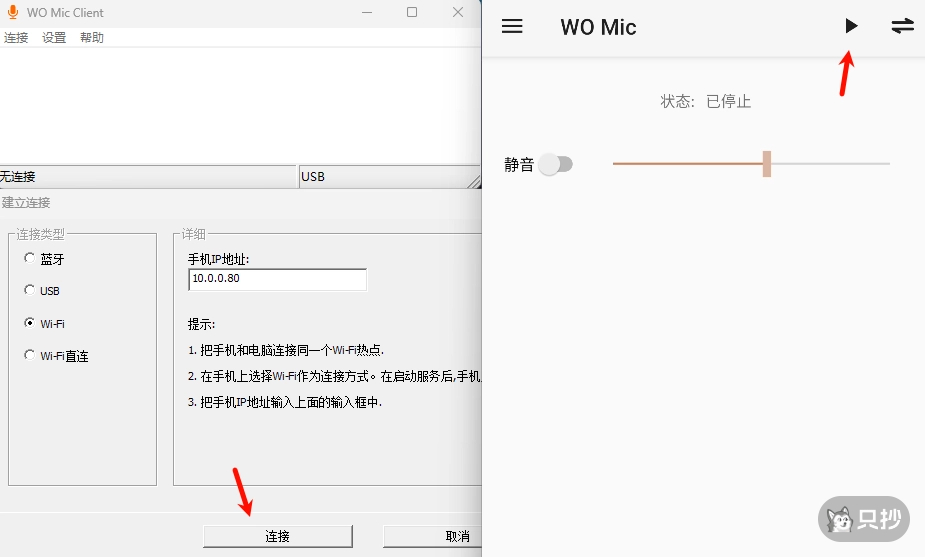This screenshot has width=925, height=557.
Task: Click the 状态: 已停止 status text
Action: click(706, 101)
